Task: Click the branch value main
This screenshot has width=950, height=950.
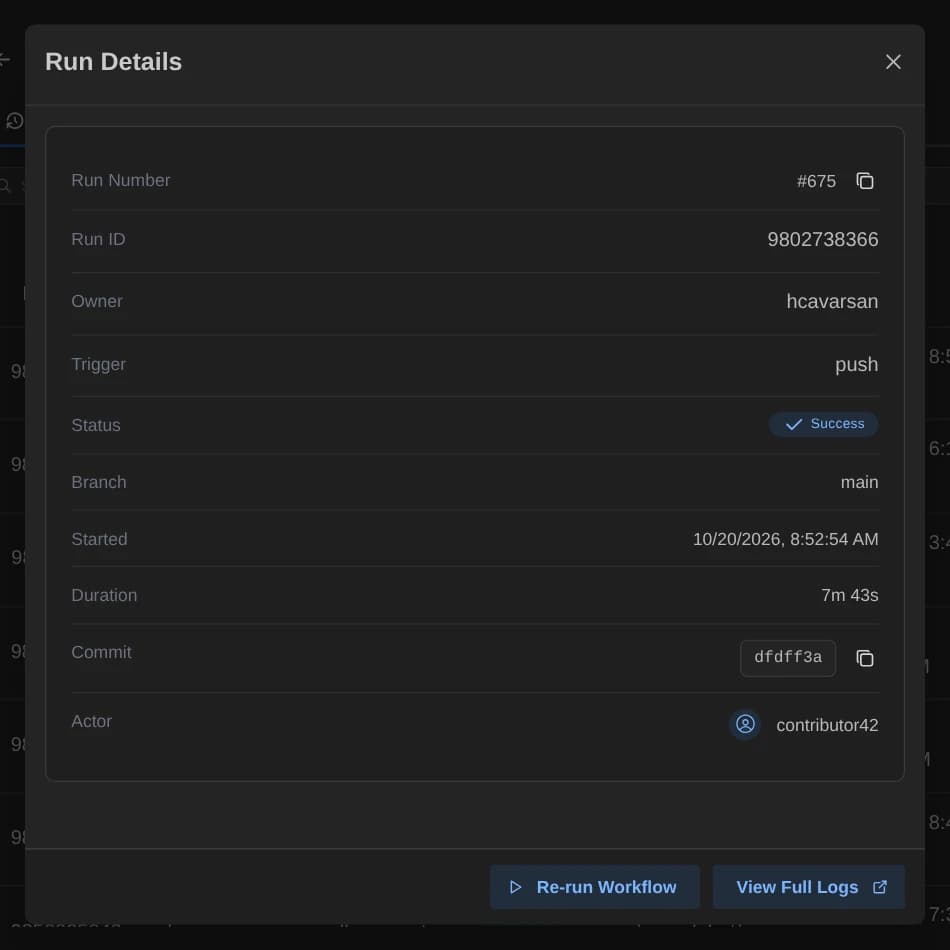Action: (859, 482)
